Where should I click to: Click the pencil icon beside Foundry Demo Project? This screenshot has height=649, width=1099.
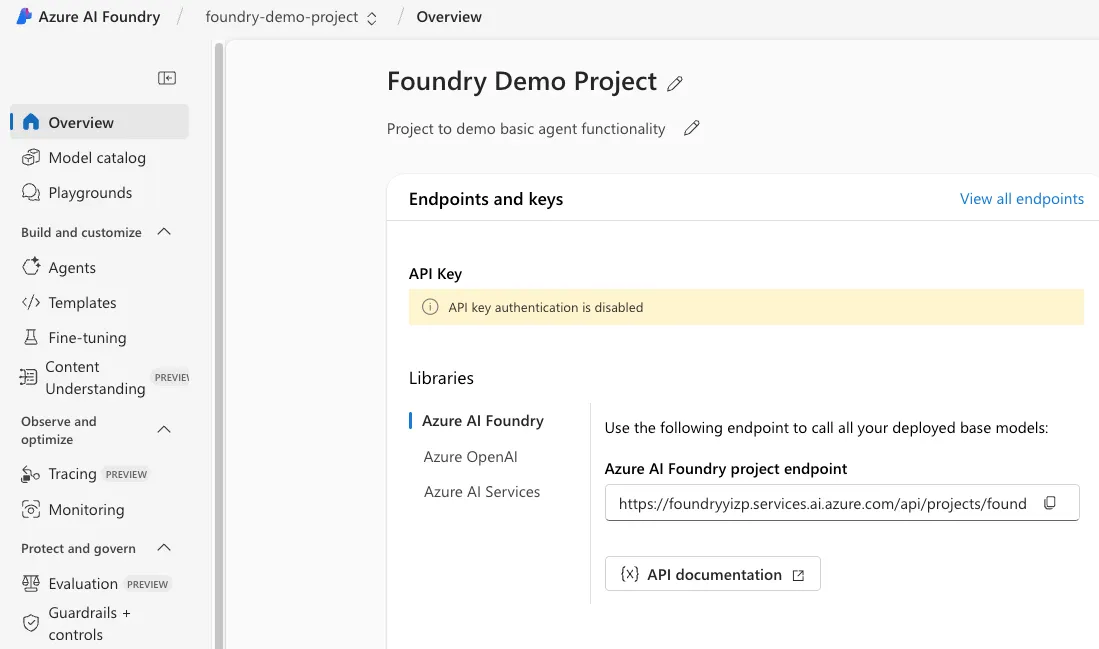(x=675, y=84)
